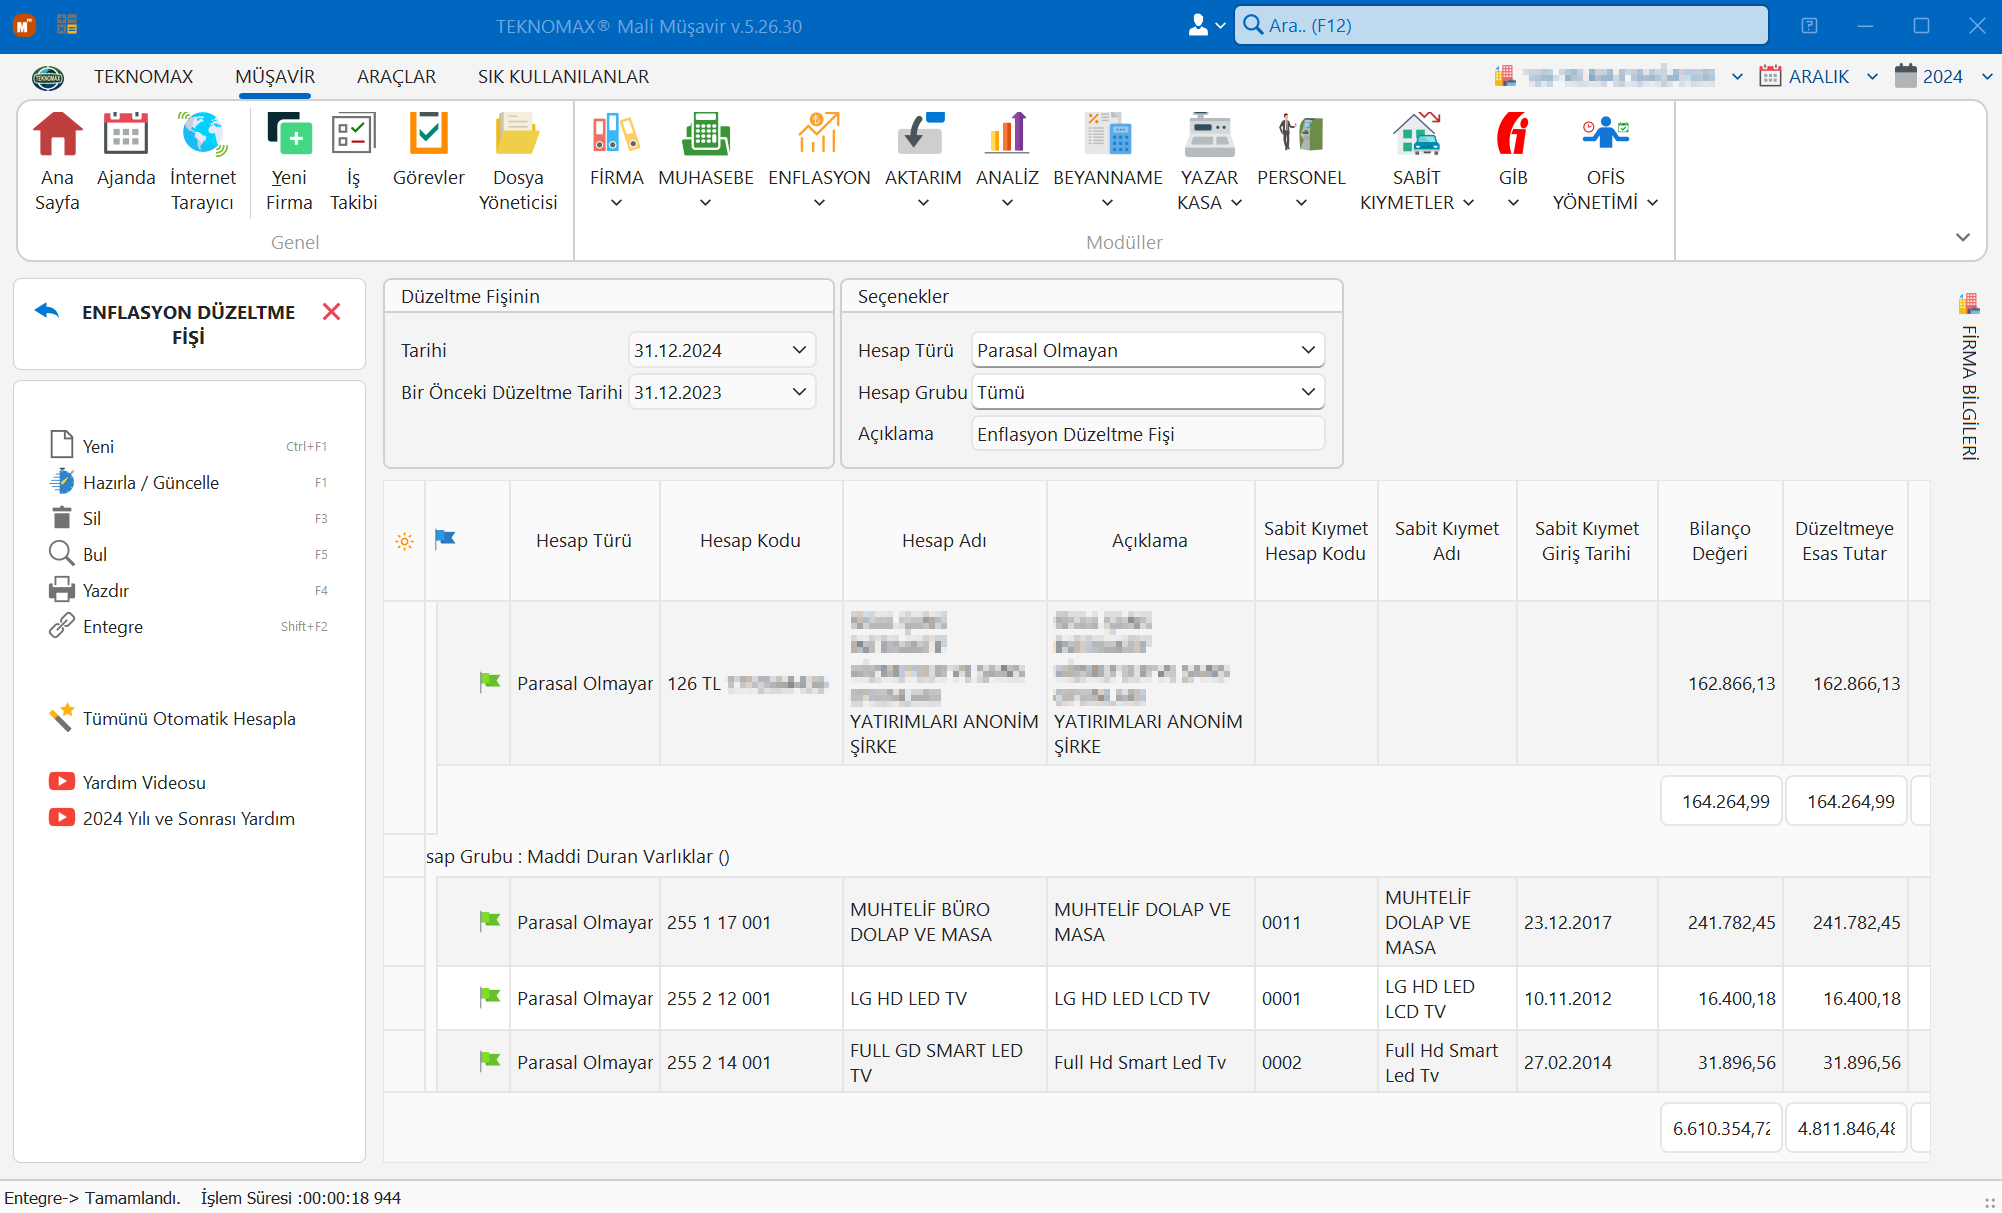Open Yardım Videosu link
Screen dimensions: 2002x1213
pos(127,782)
